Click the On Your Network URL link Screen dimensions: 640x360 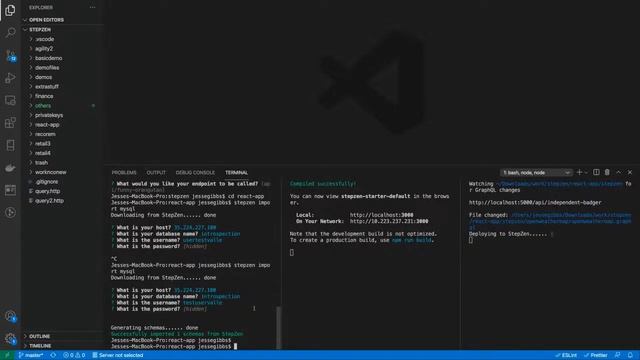(389, 221)
